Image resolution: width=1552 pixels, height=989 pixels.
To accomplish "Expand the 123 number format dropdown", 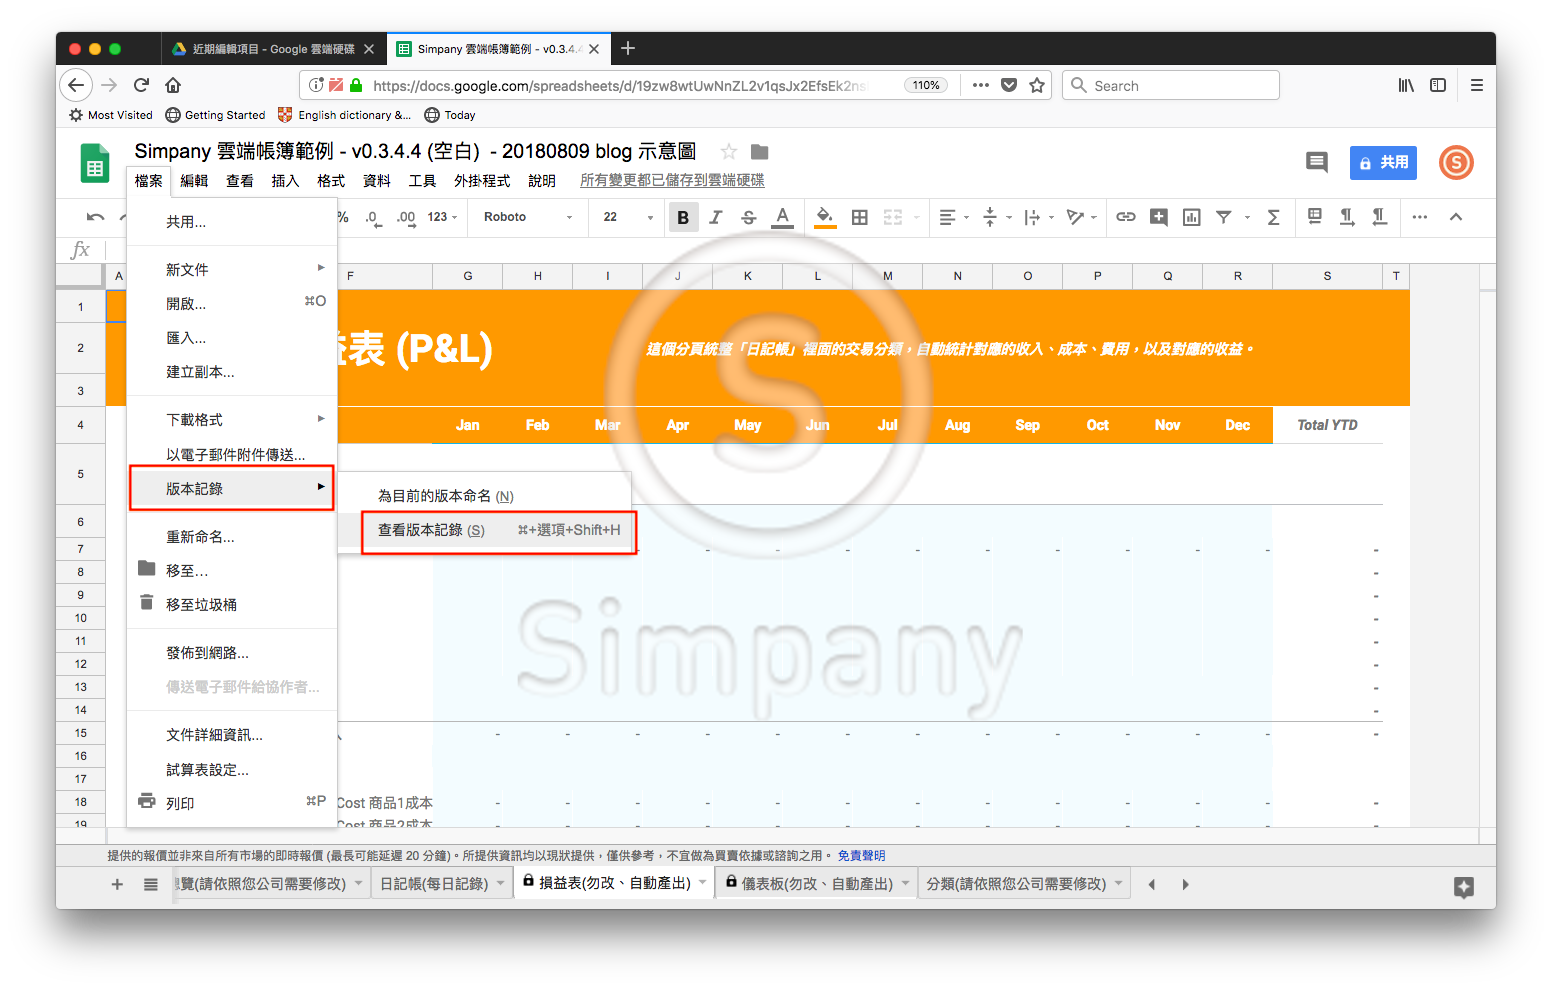I will tap(442, 217).
